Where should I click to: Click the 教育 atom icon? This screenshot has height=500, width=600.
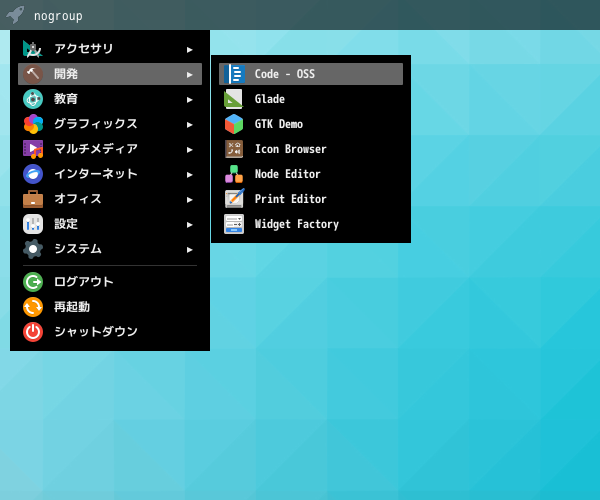pos(33,99)
